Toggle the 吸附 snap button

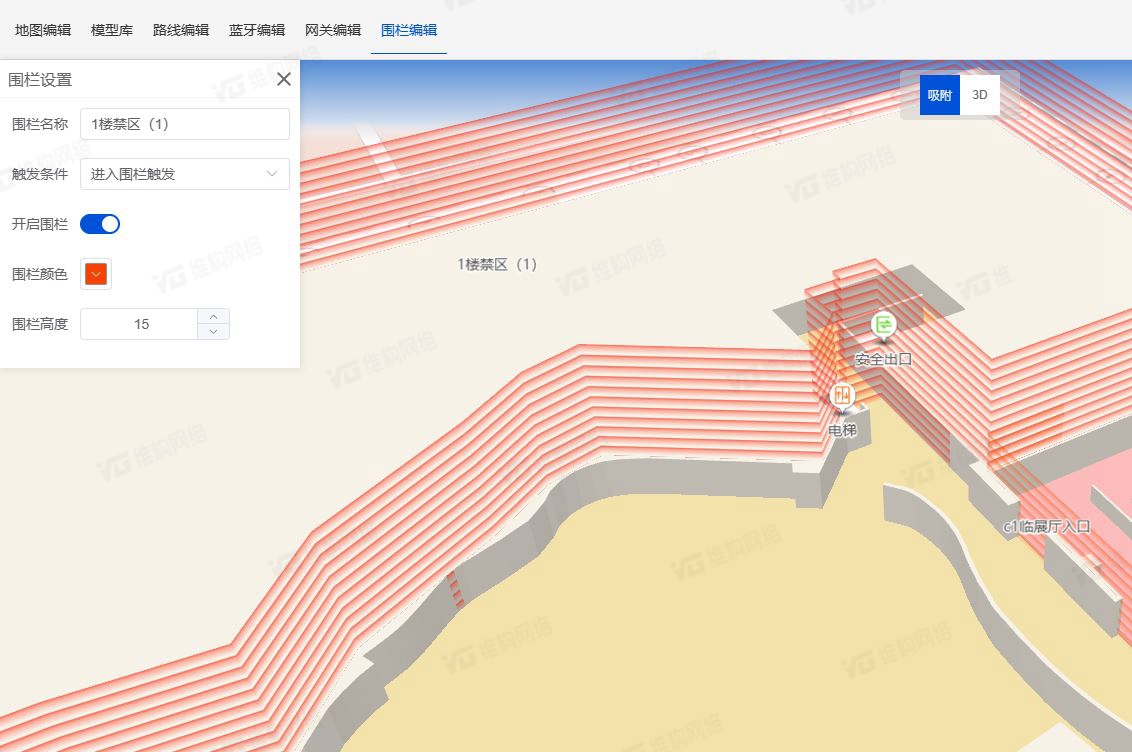pyautogui.click(x=939, y=95)
